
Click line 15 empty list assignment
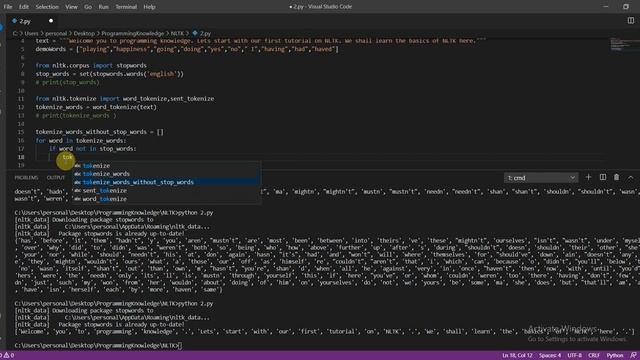click(x=99, y=132)
